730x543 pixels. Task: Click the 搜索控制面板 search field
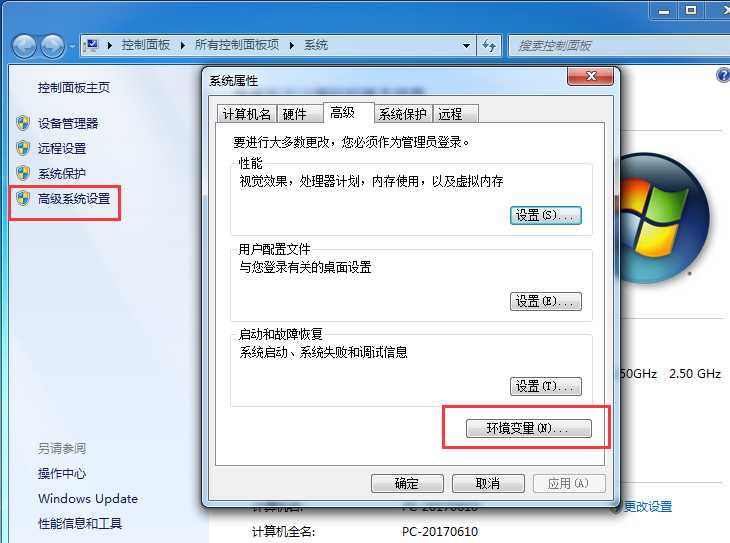coord(619,46)
